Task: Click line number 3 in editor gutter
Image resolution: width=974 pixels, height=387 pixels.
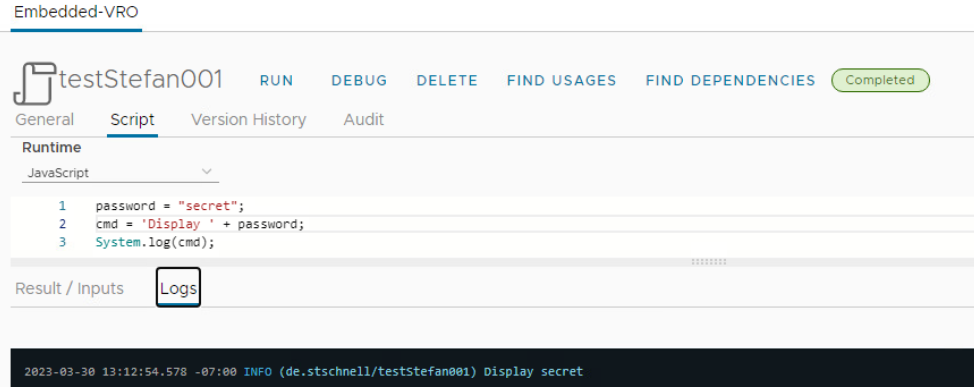Action: (x=62, y=243)
